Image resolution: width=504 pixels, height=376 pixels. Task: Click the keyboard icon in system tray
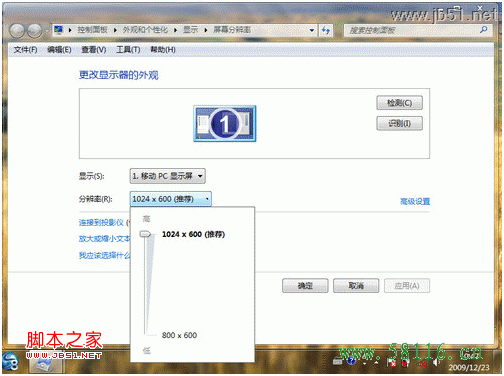pyautogui.click(x=337, y=361)
